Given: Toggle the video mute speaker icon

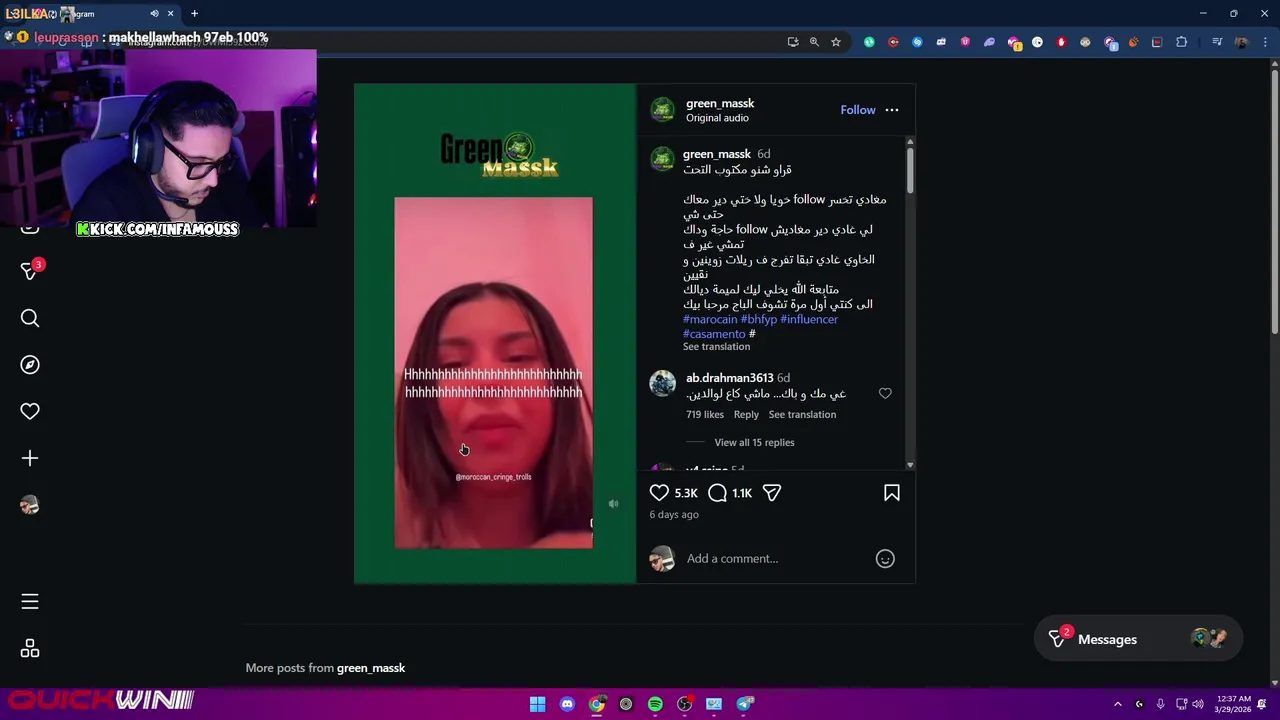Looking at the screenshot, I should coord(613,504).
